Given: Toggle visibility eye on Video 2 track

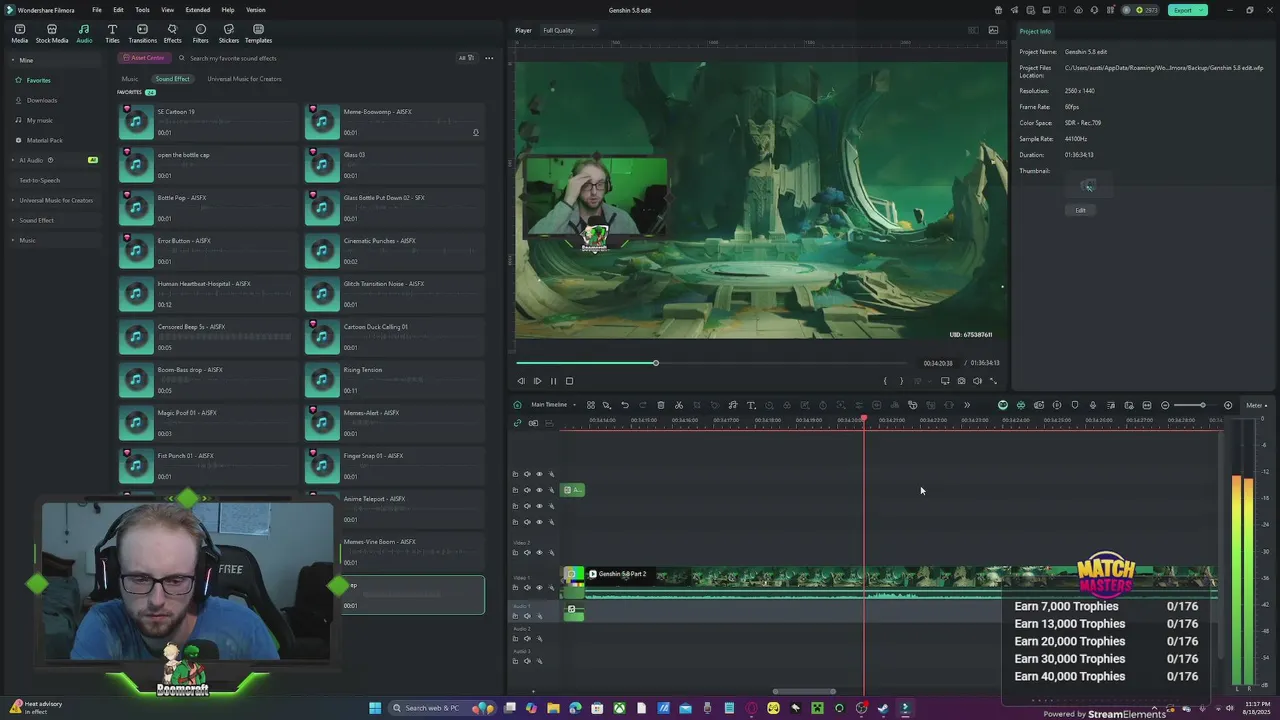Looking at the screenshot, I should coord(539,552).
